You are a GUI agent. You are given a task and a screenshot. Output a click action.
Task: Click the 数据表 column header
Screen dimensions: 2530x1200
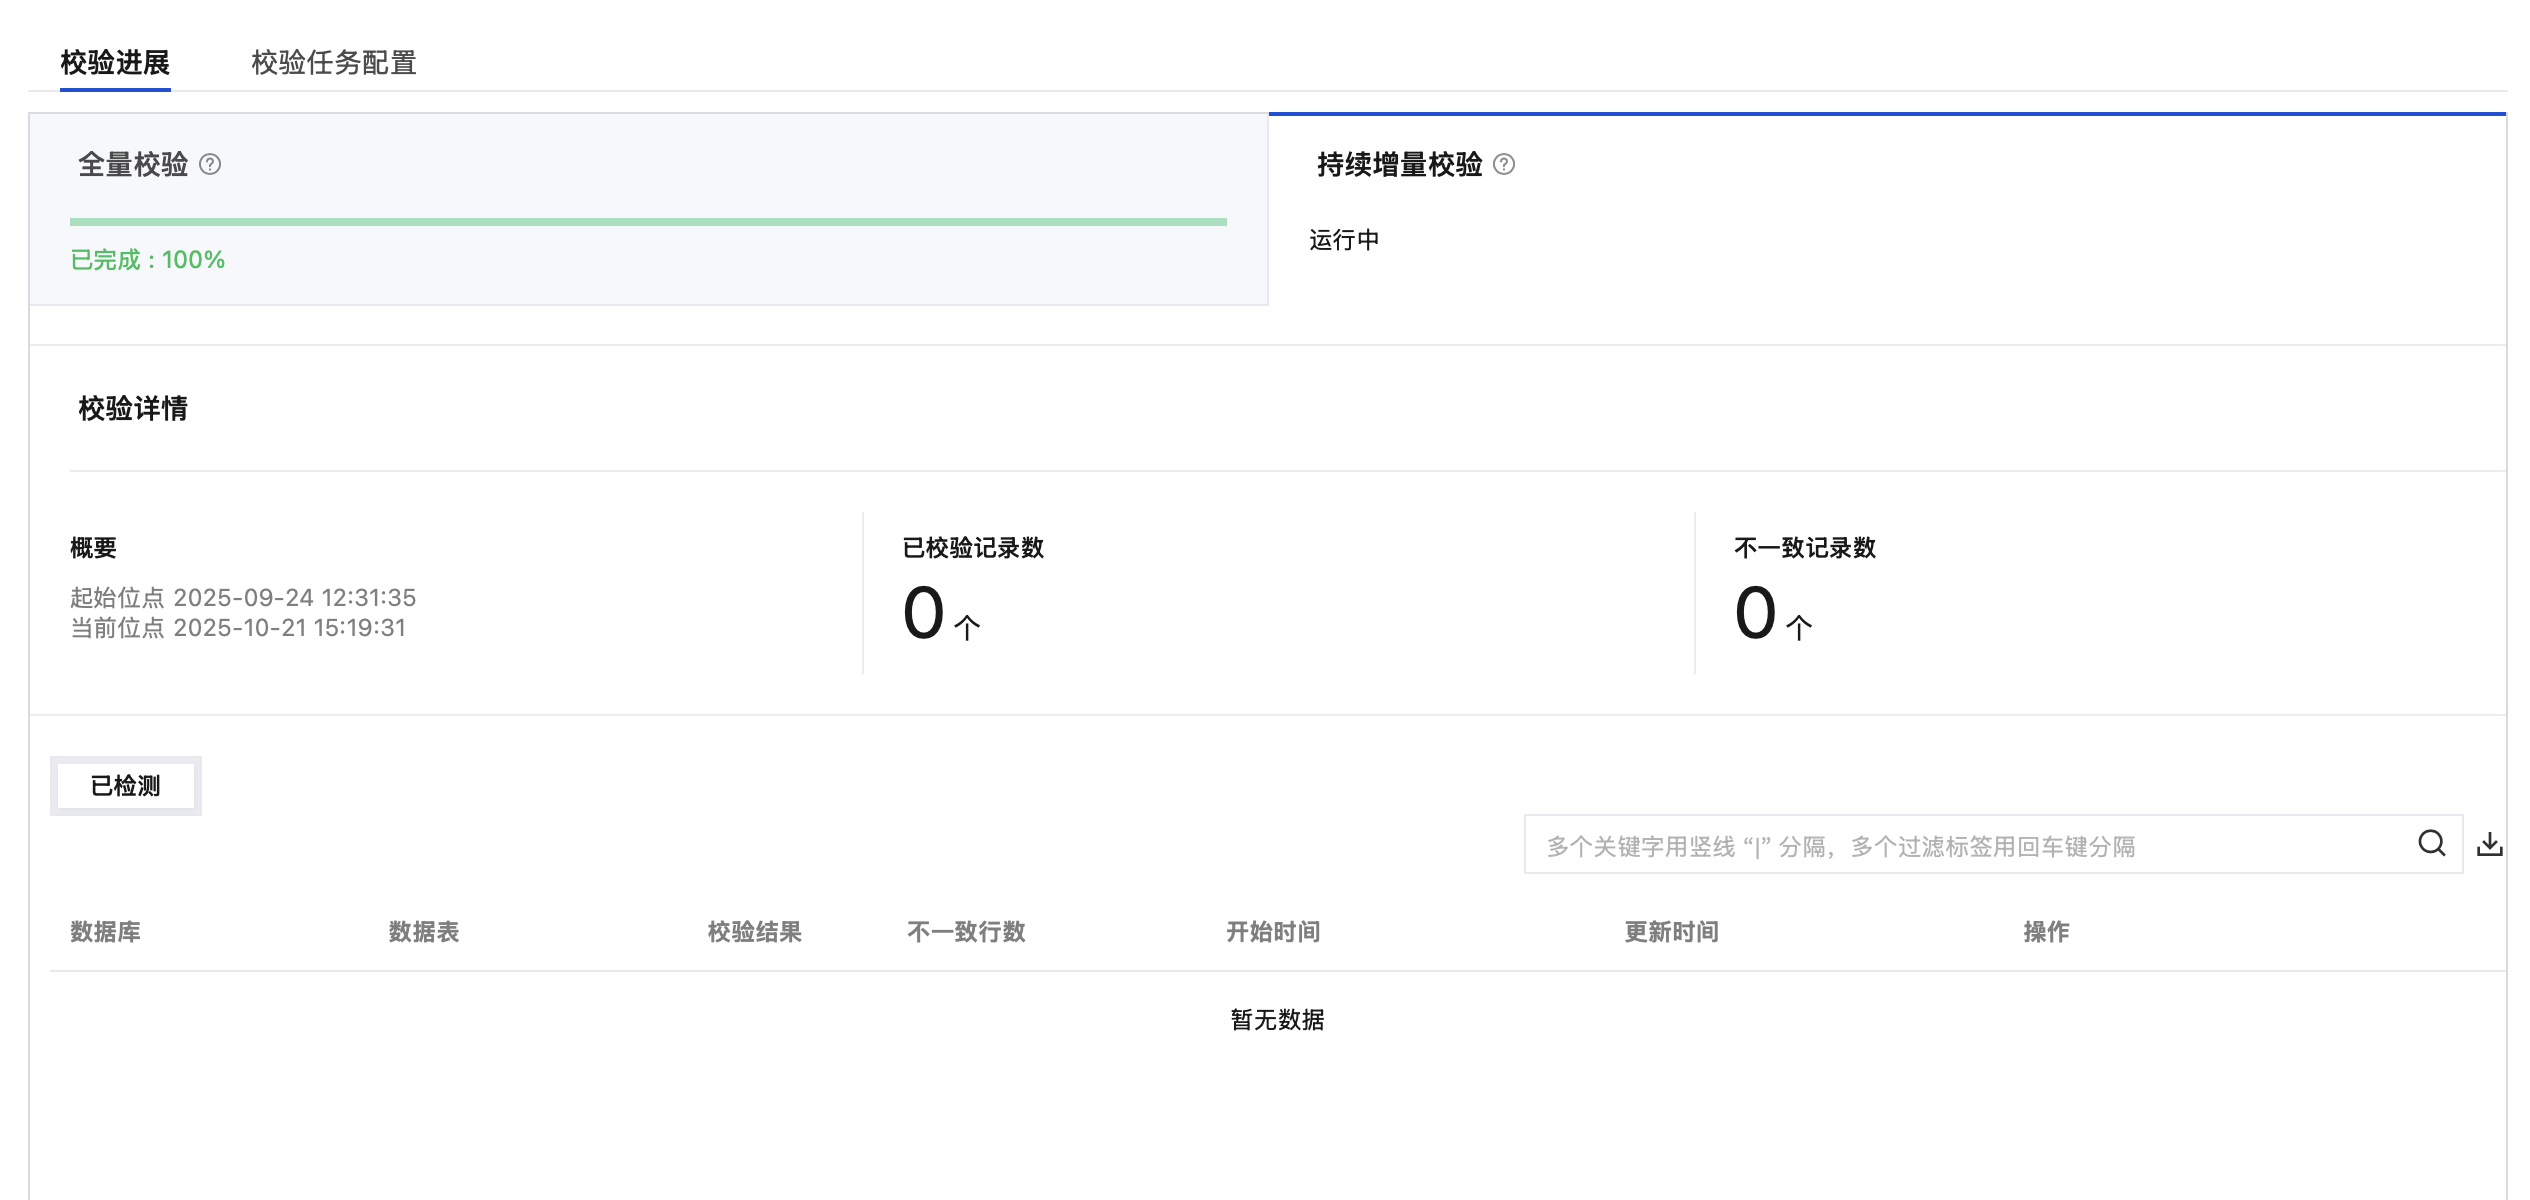click(x=424, y=932)
